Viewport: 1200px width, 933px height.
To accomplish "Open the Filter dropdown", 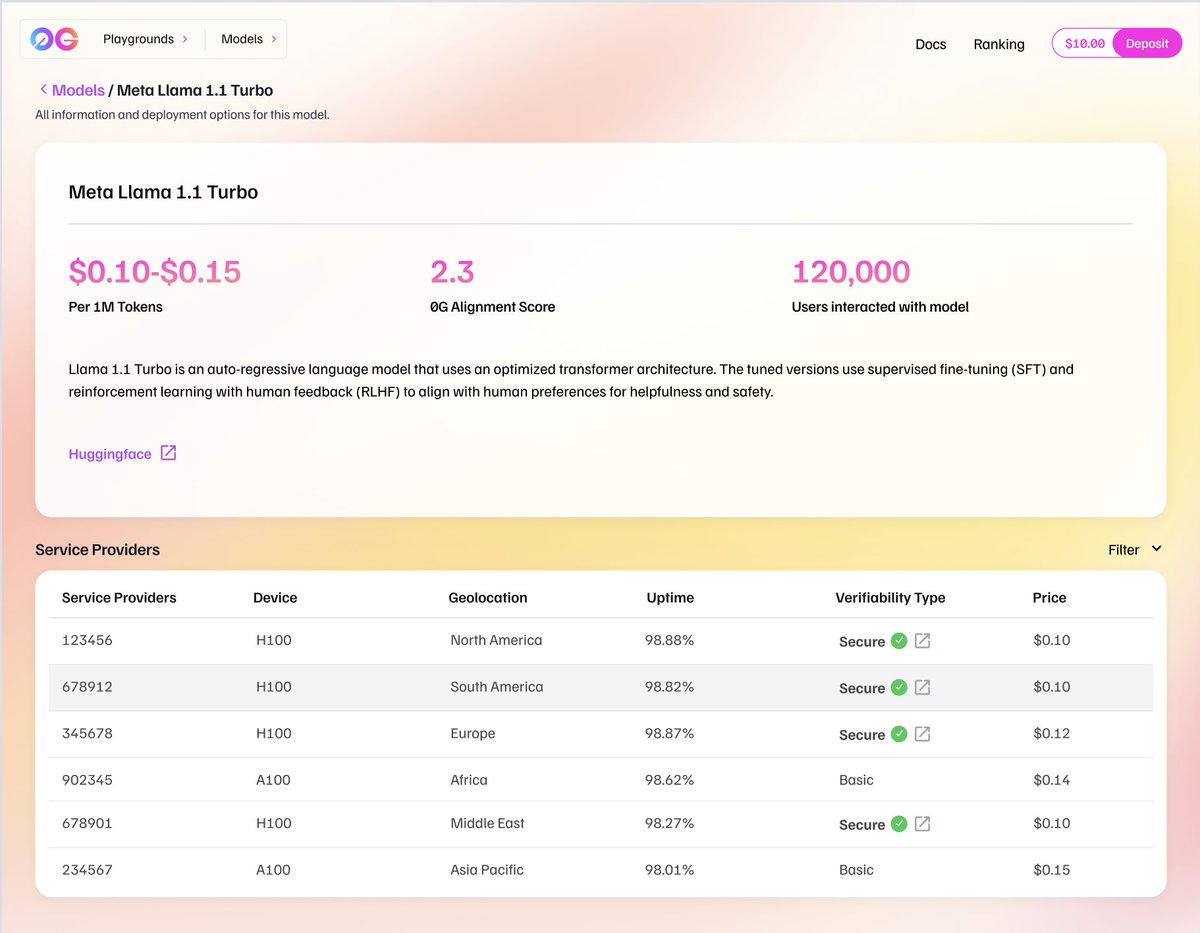I will [x=1135, y=549].
